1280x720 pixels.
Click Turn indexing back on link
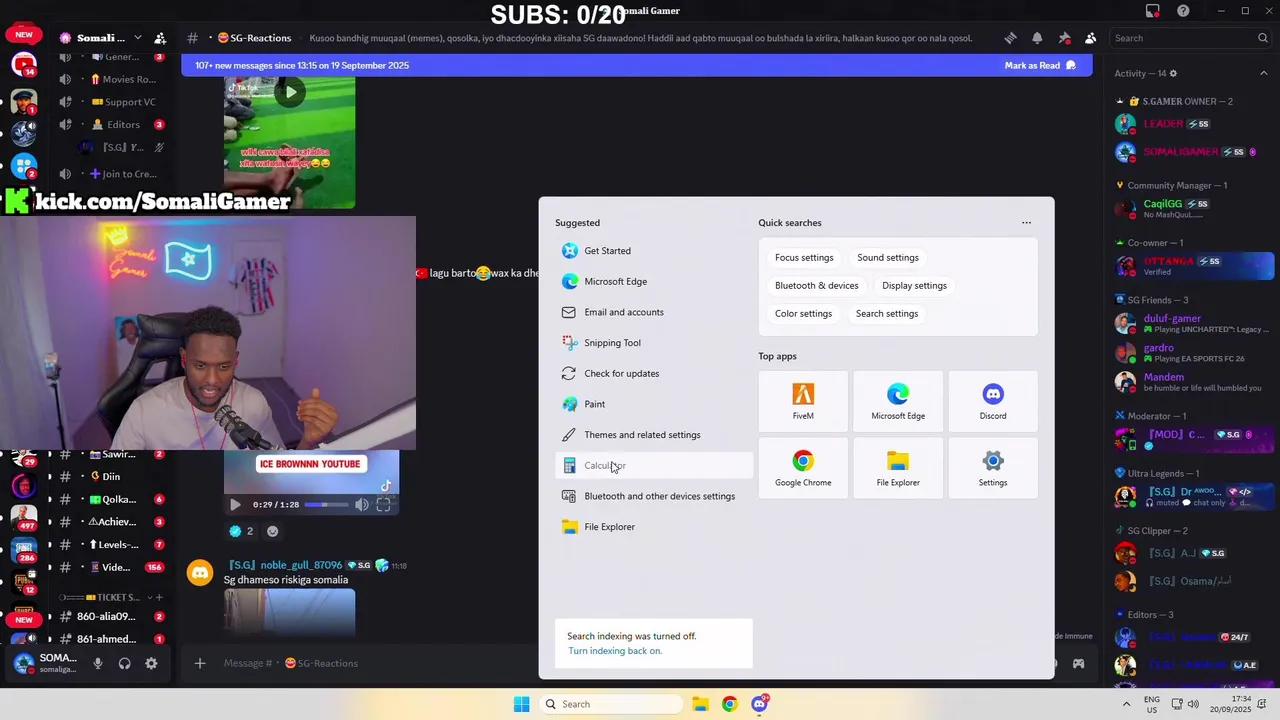click(x=615, y=651)
